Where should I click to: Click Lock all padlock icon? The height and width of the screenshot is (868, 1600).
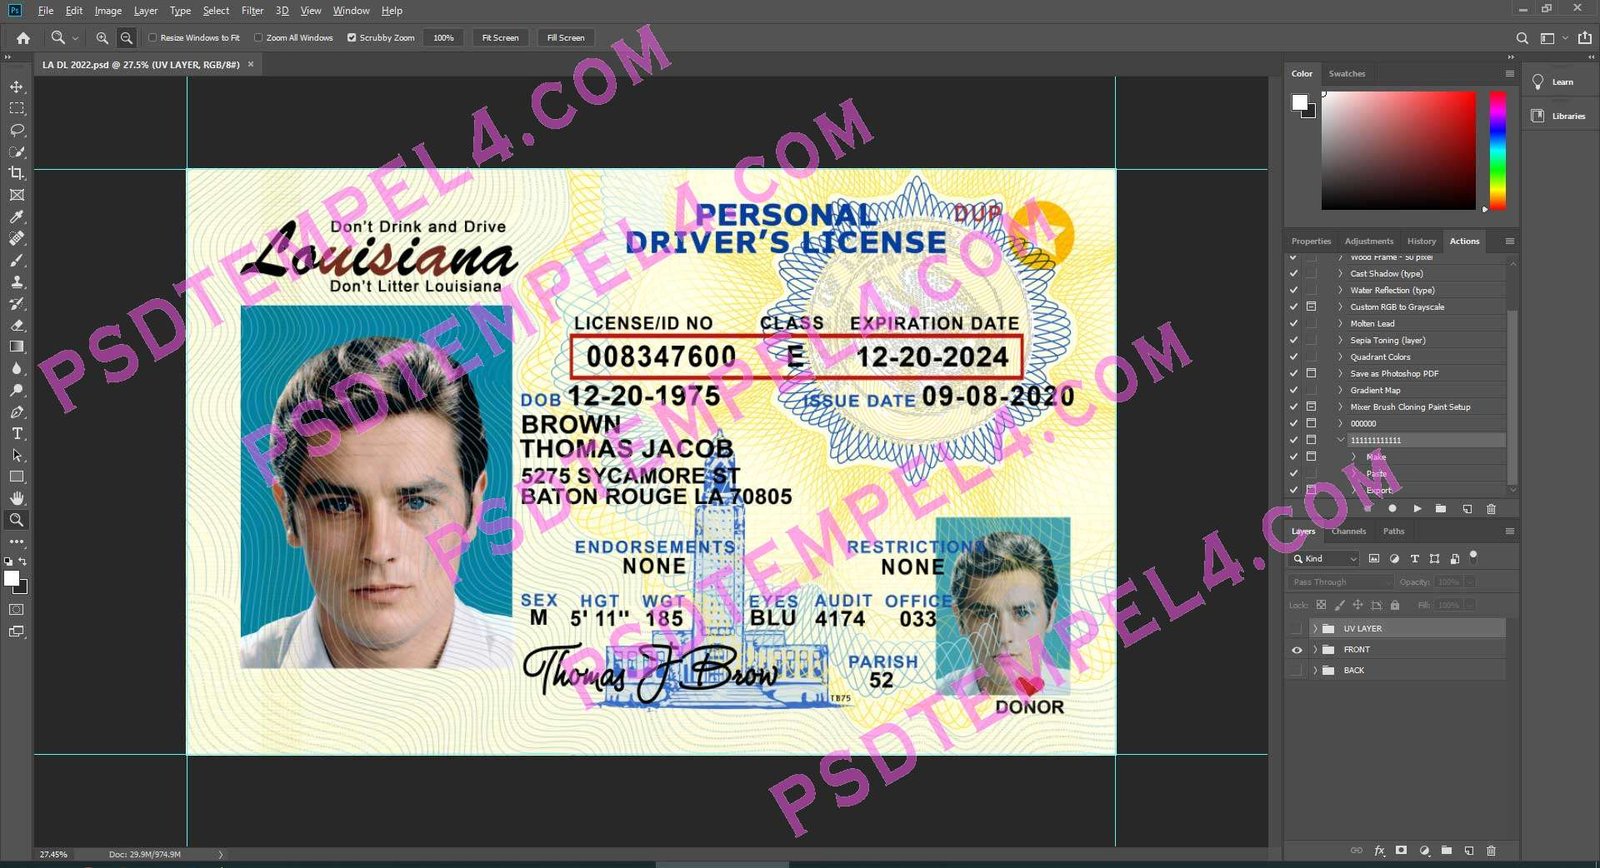coord(1395,605)
